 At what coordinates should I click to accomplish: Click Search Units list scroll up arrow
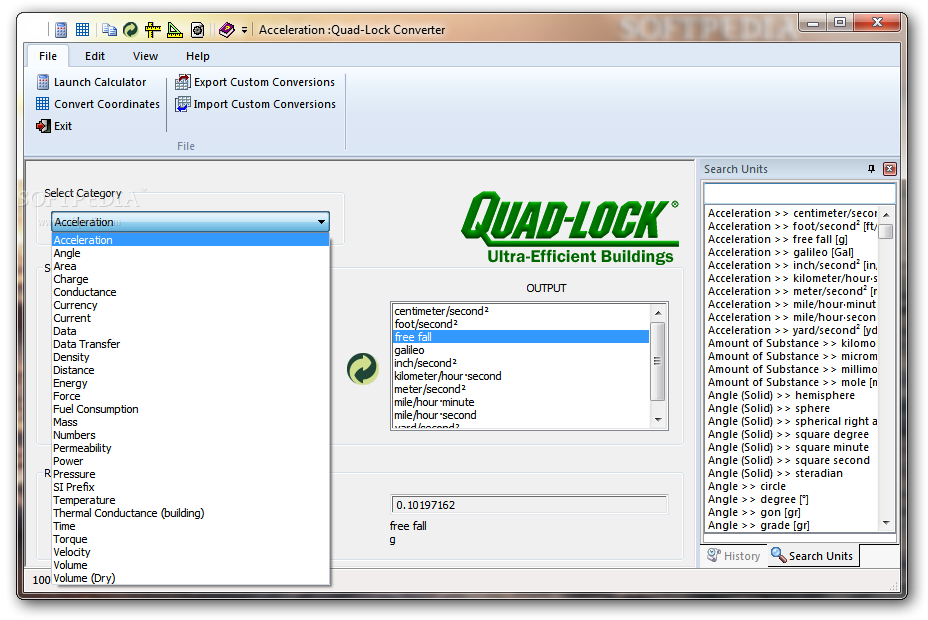pos(886,214)
